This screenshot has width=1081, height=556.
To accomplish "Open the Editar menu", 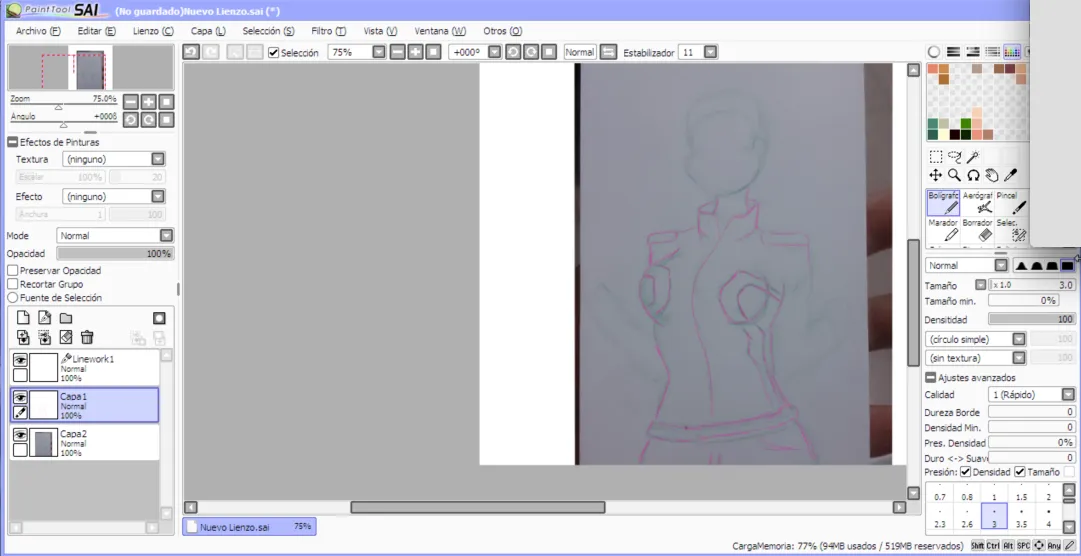I will click(x=97, y=31).
